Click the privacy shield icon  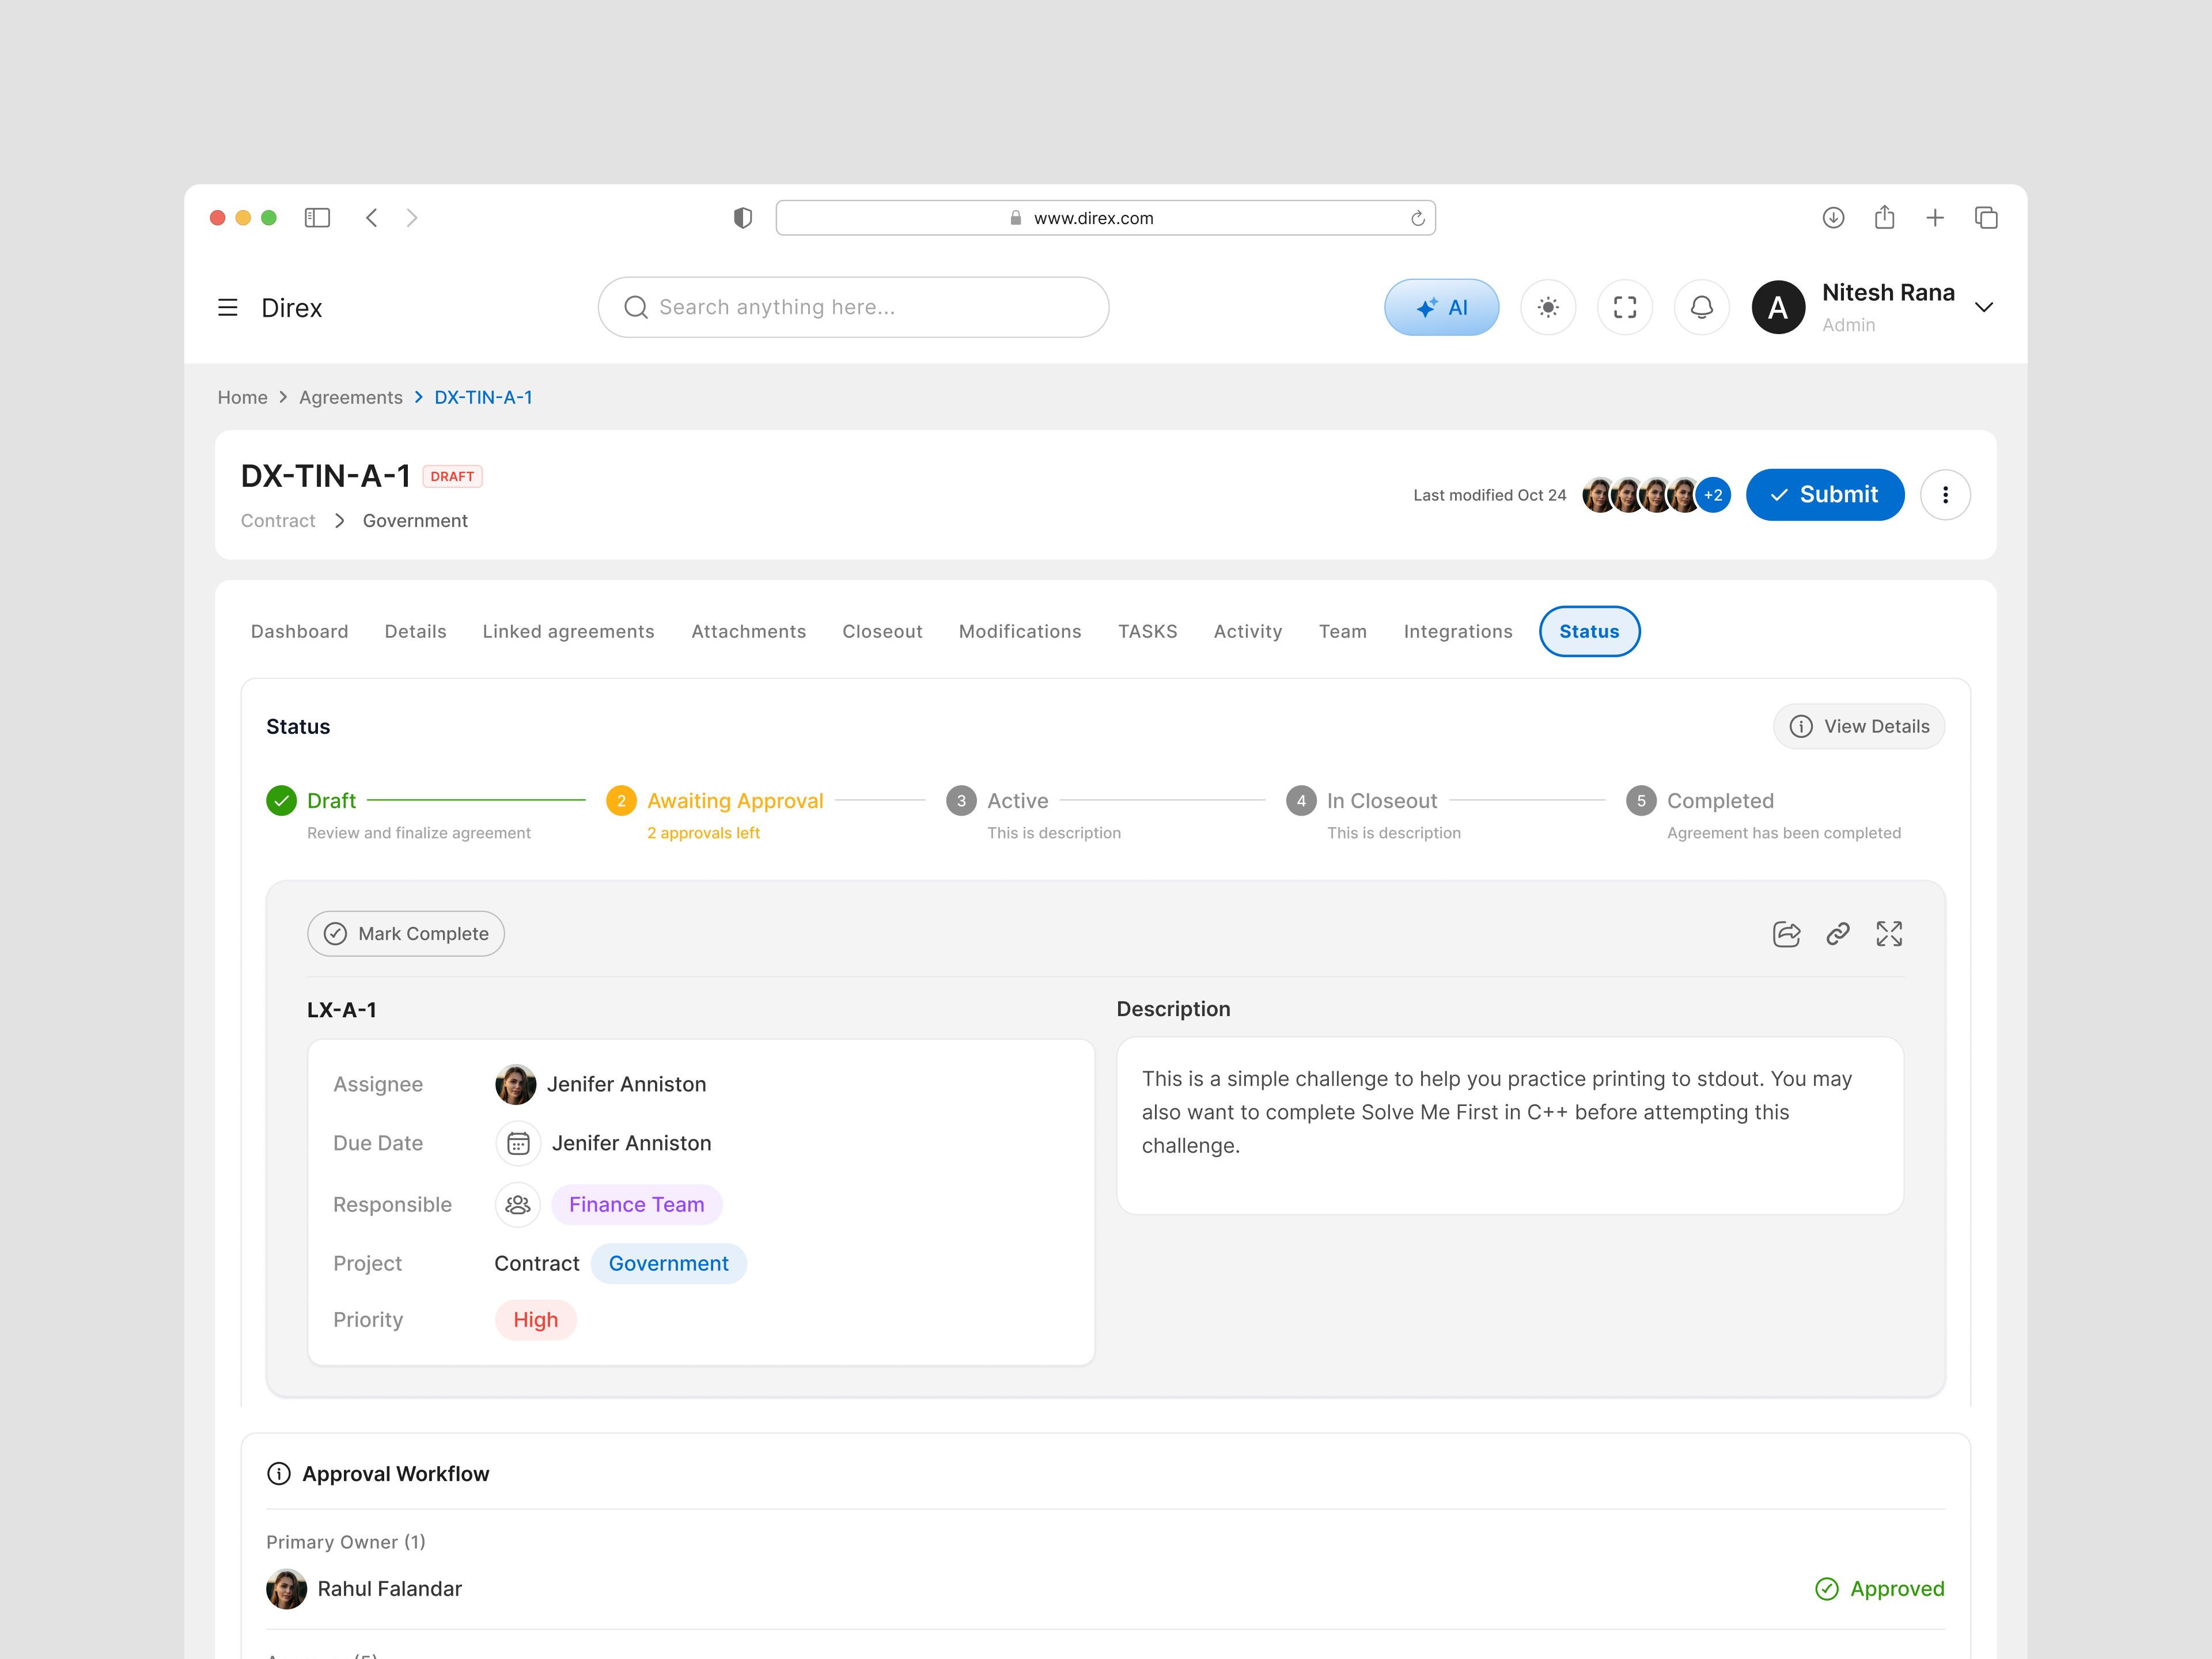tap(743, 218)
